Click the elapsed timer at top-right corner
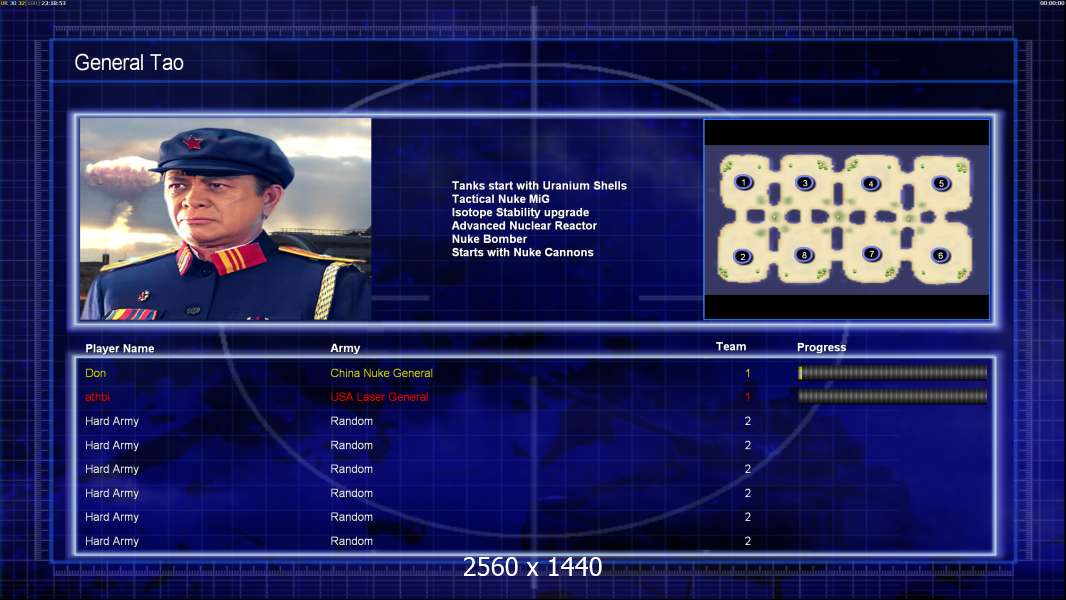Image resolution: width=1066 pixels, height=600 pixels. 1051,3
